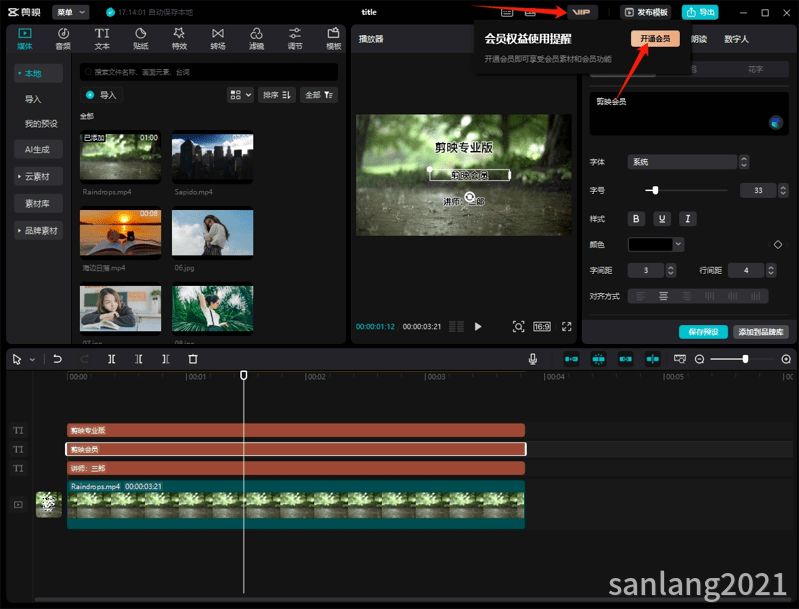Click the undo arrow in timeline toolbar
Viewport: 799px width, 609px height.
tap(58, 359)
